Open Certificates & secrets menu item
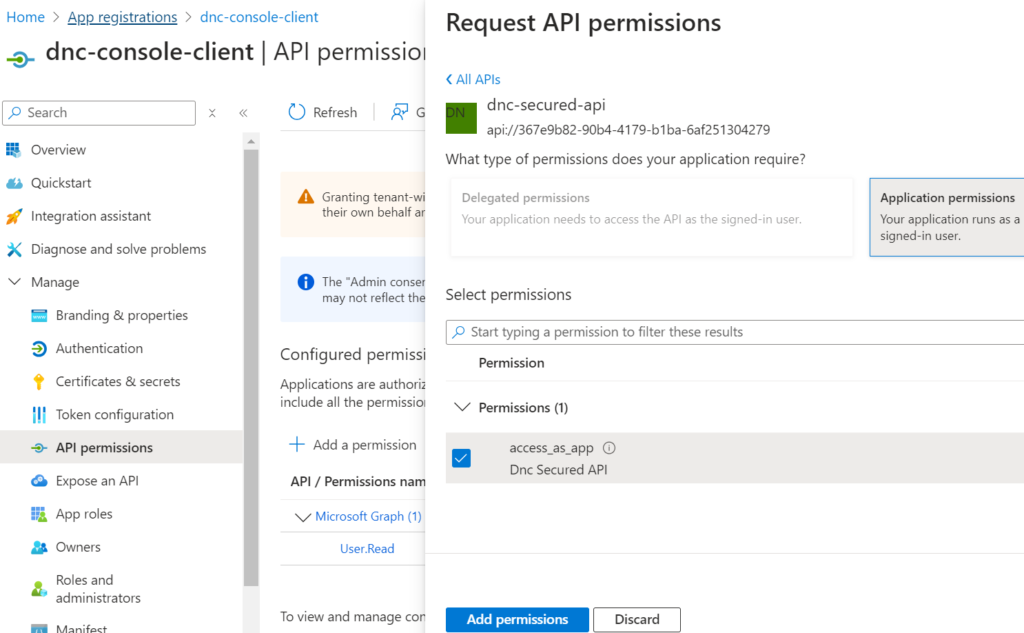The image size is (1024, 633). tap(118, 381)
